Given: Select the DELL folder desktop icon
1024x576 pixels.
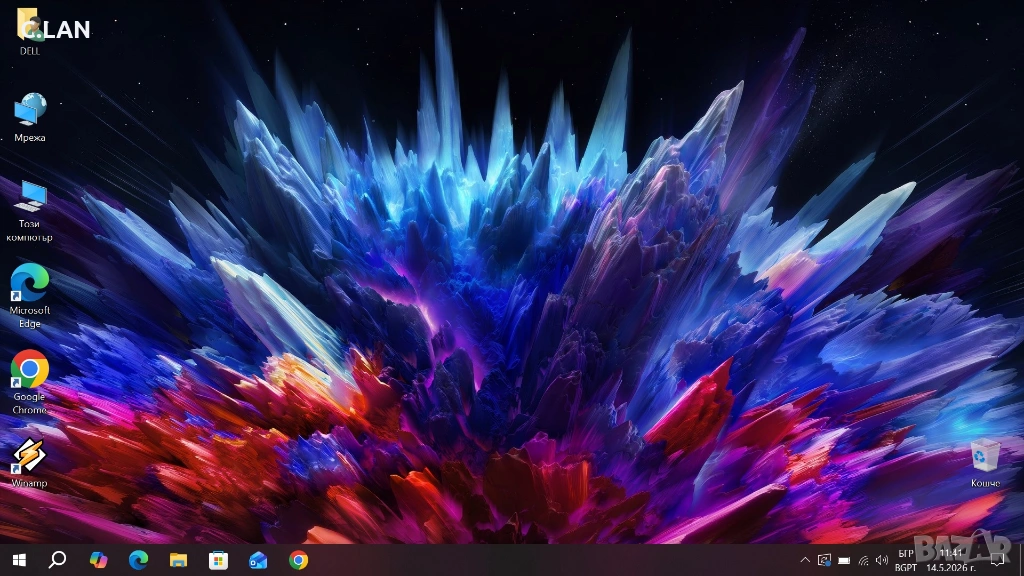Looking at the screenshot, I should coord(29,33).
